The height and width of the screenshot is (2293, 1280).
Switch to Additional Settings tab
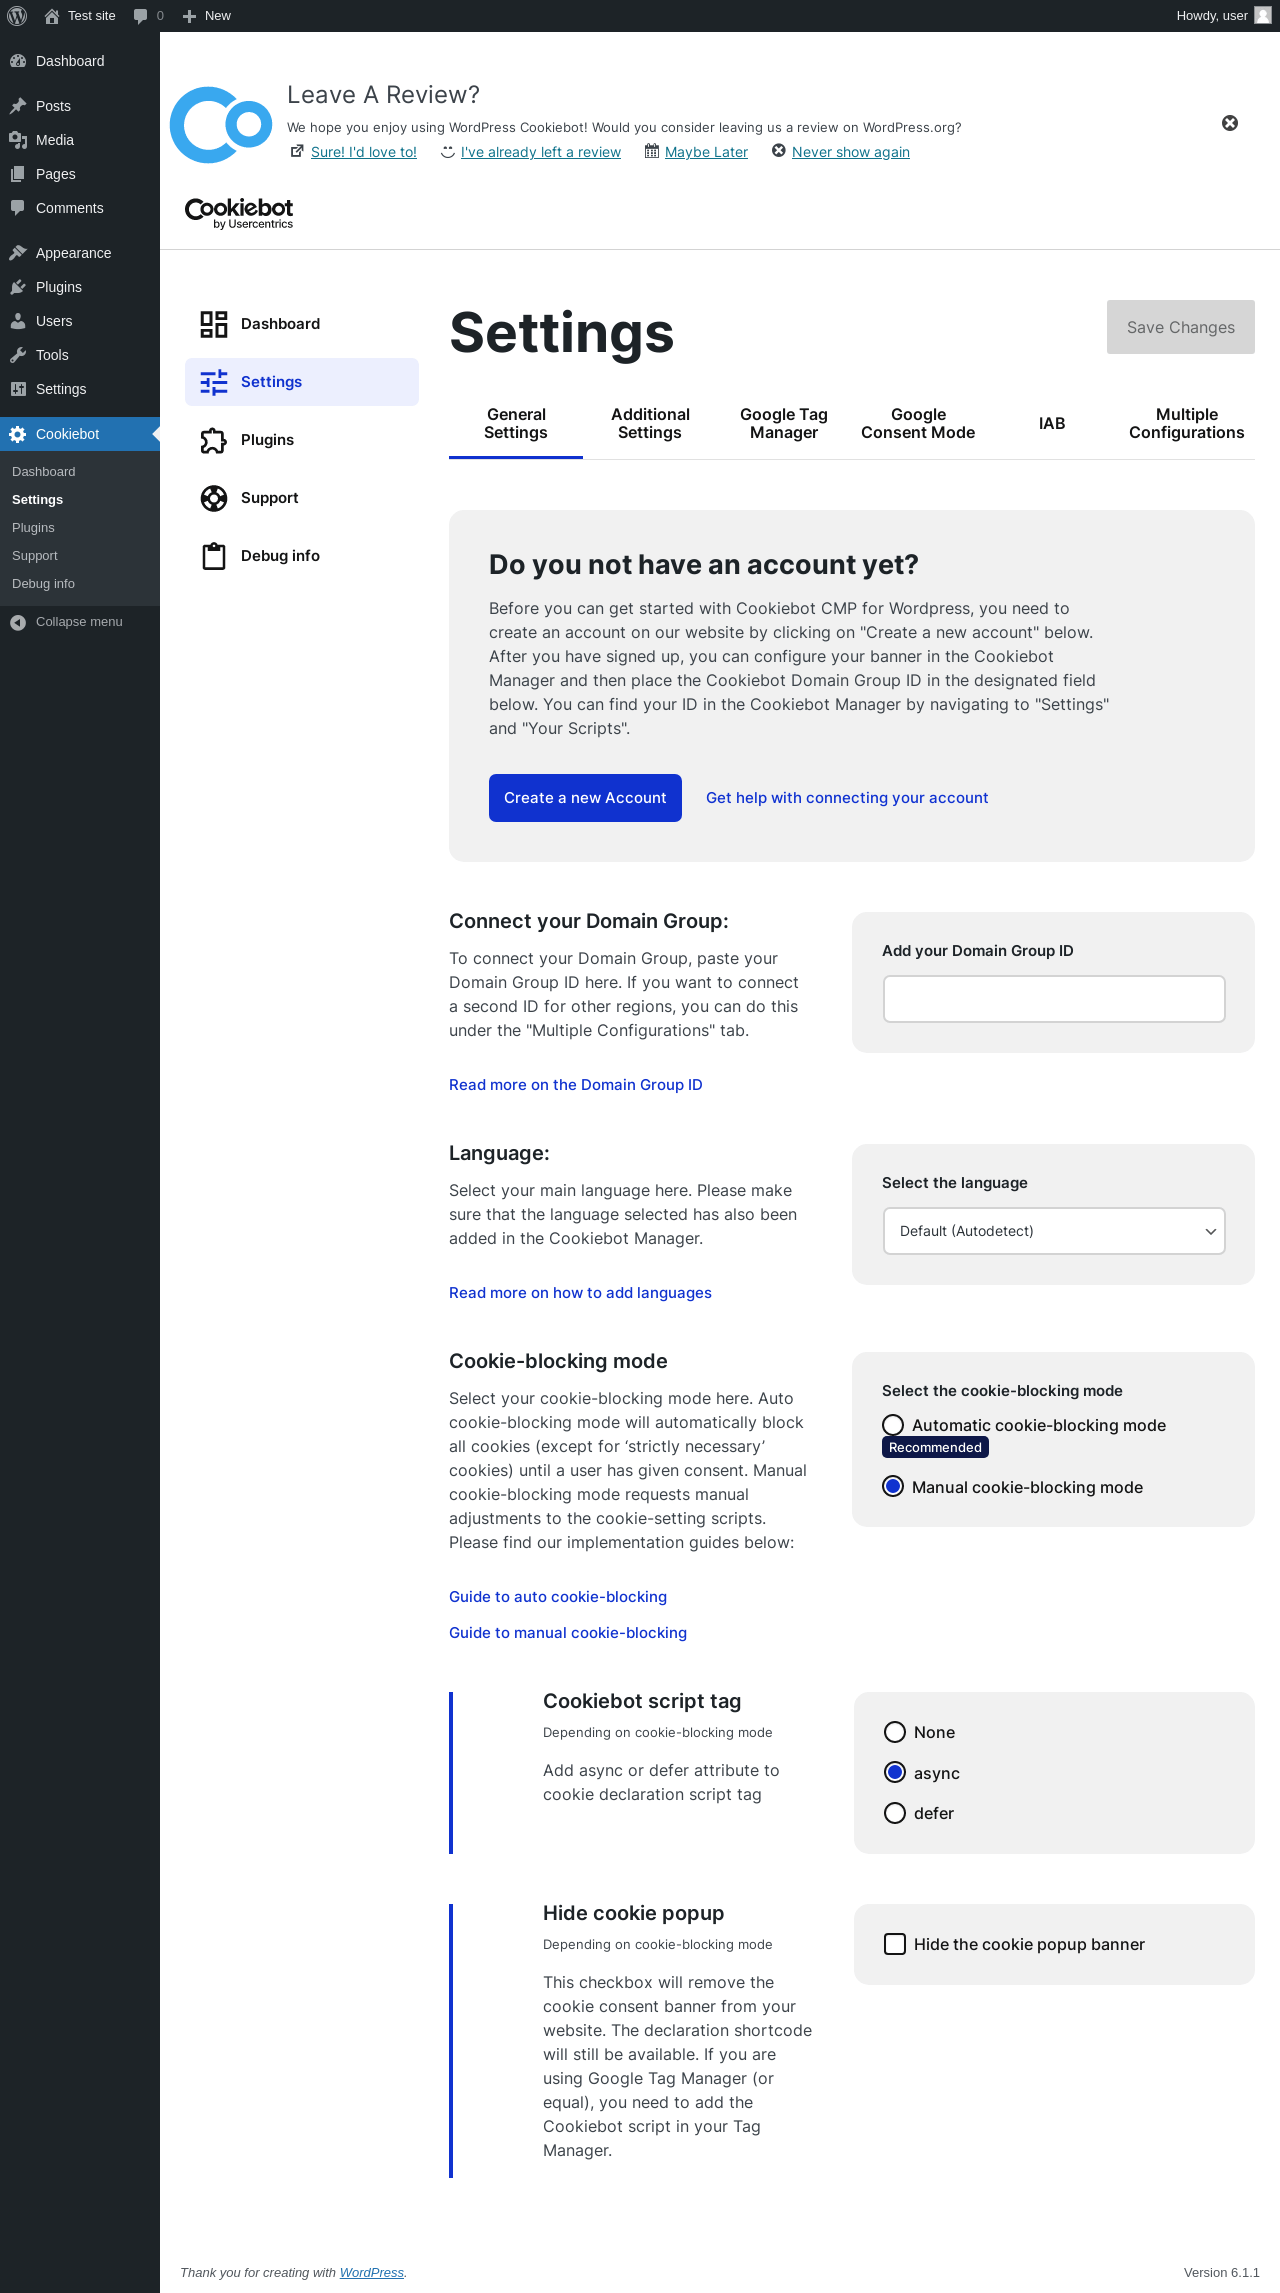click(x=650, y=424)
